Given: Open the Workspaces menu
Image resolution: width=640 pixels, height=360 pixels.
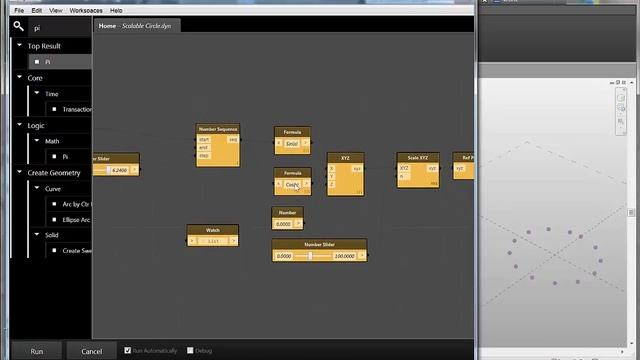Looking at the screenshot, I should pyautogui.click(x=86, y=10).
